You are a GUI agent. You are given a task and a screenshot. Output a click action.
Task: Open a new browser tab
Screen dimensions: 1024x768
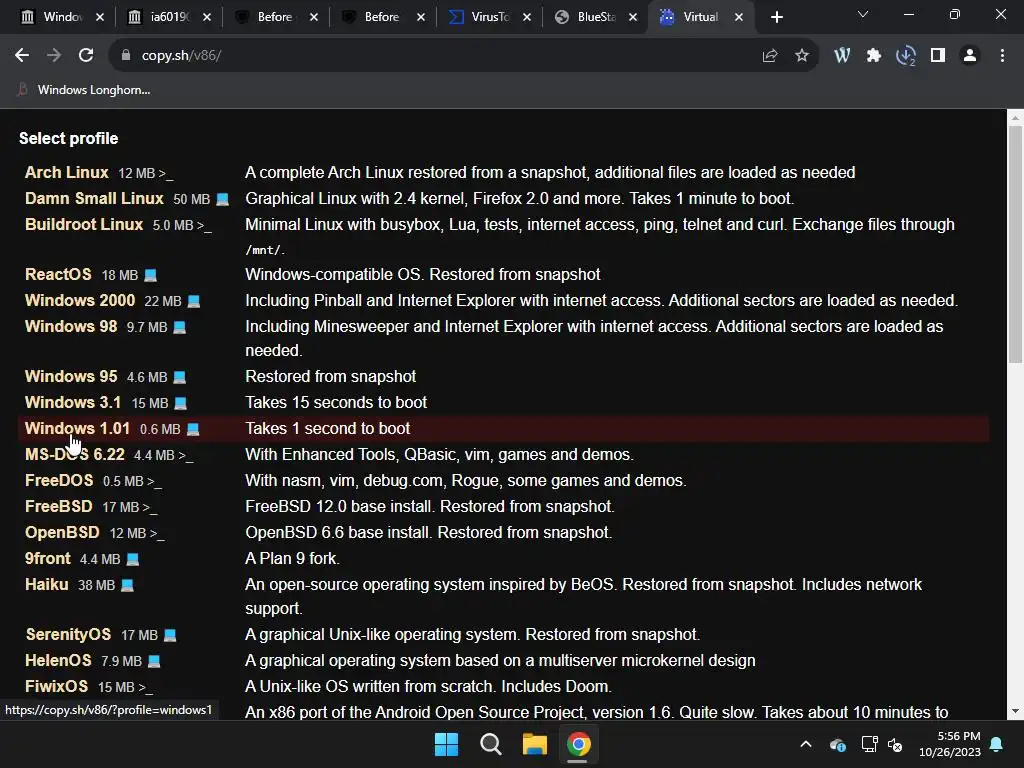coord(776,17)
